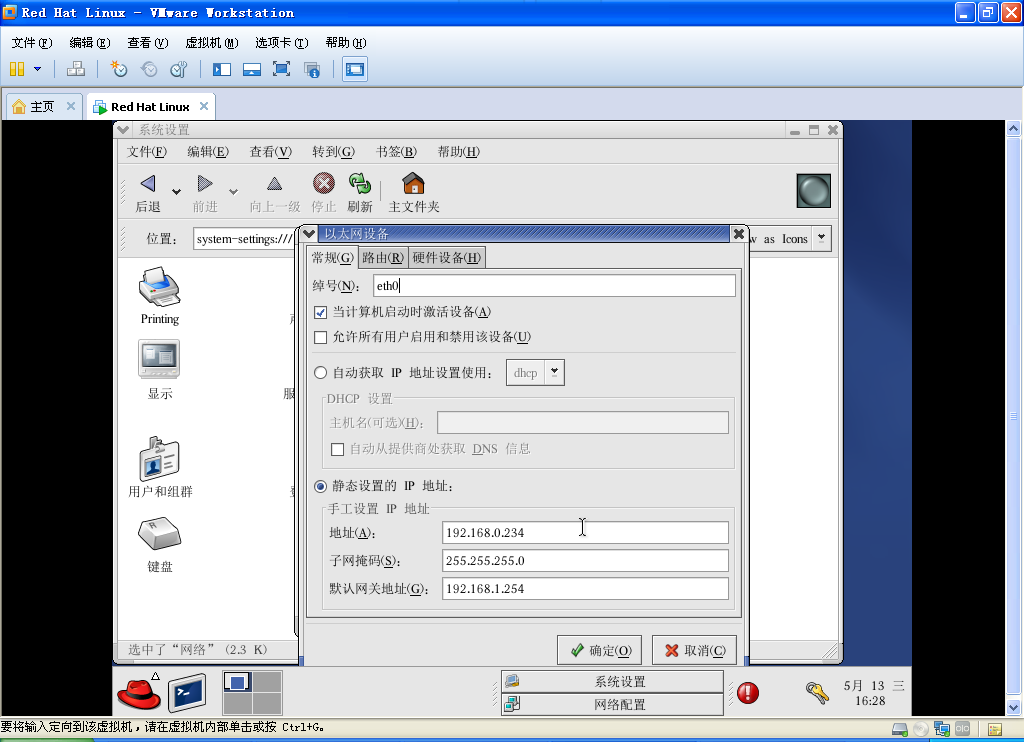Viewport: 1024px width, 742px height.
Task: Click the send Ctrl+Alt+Del network icon
Action: pyautogui.click(x=76, y=69)
